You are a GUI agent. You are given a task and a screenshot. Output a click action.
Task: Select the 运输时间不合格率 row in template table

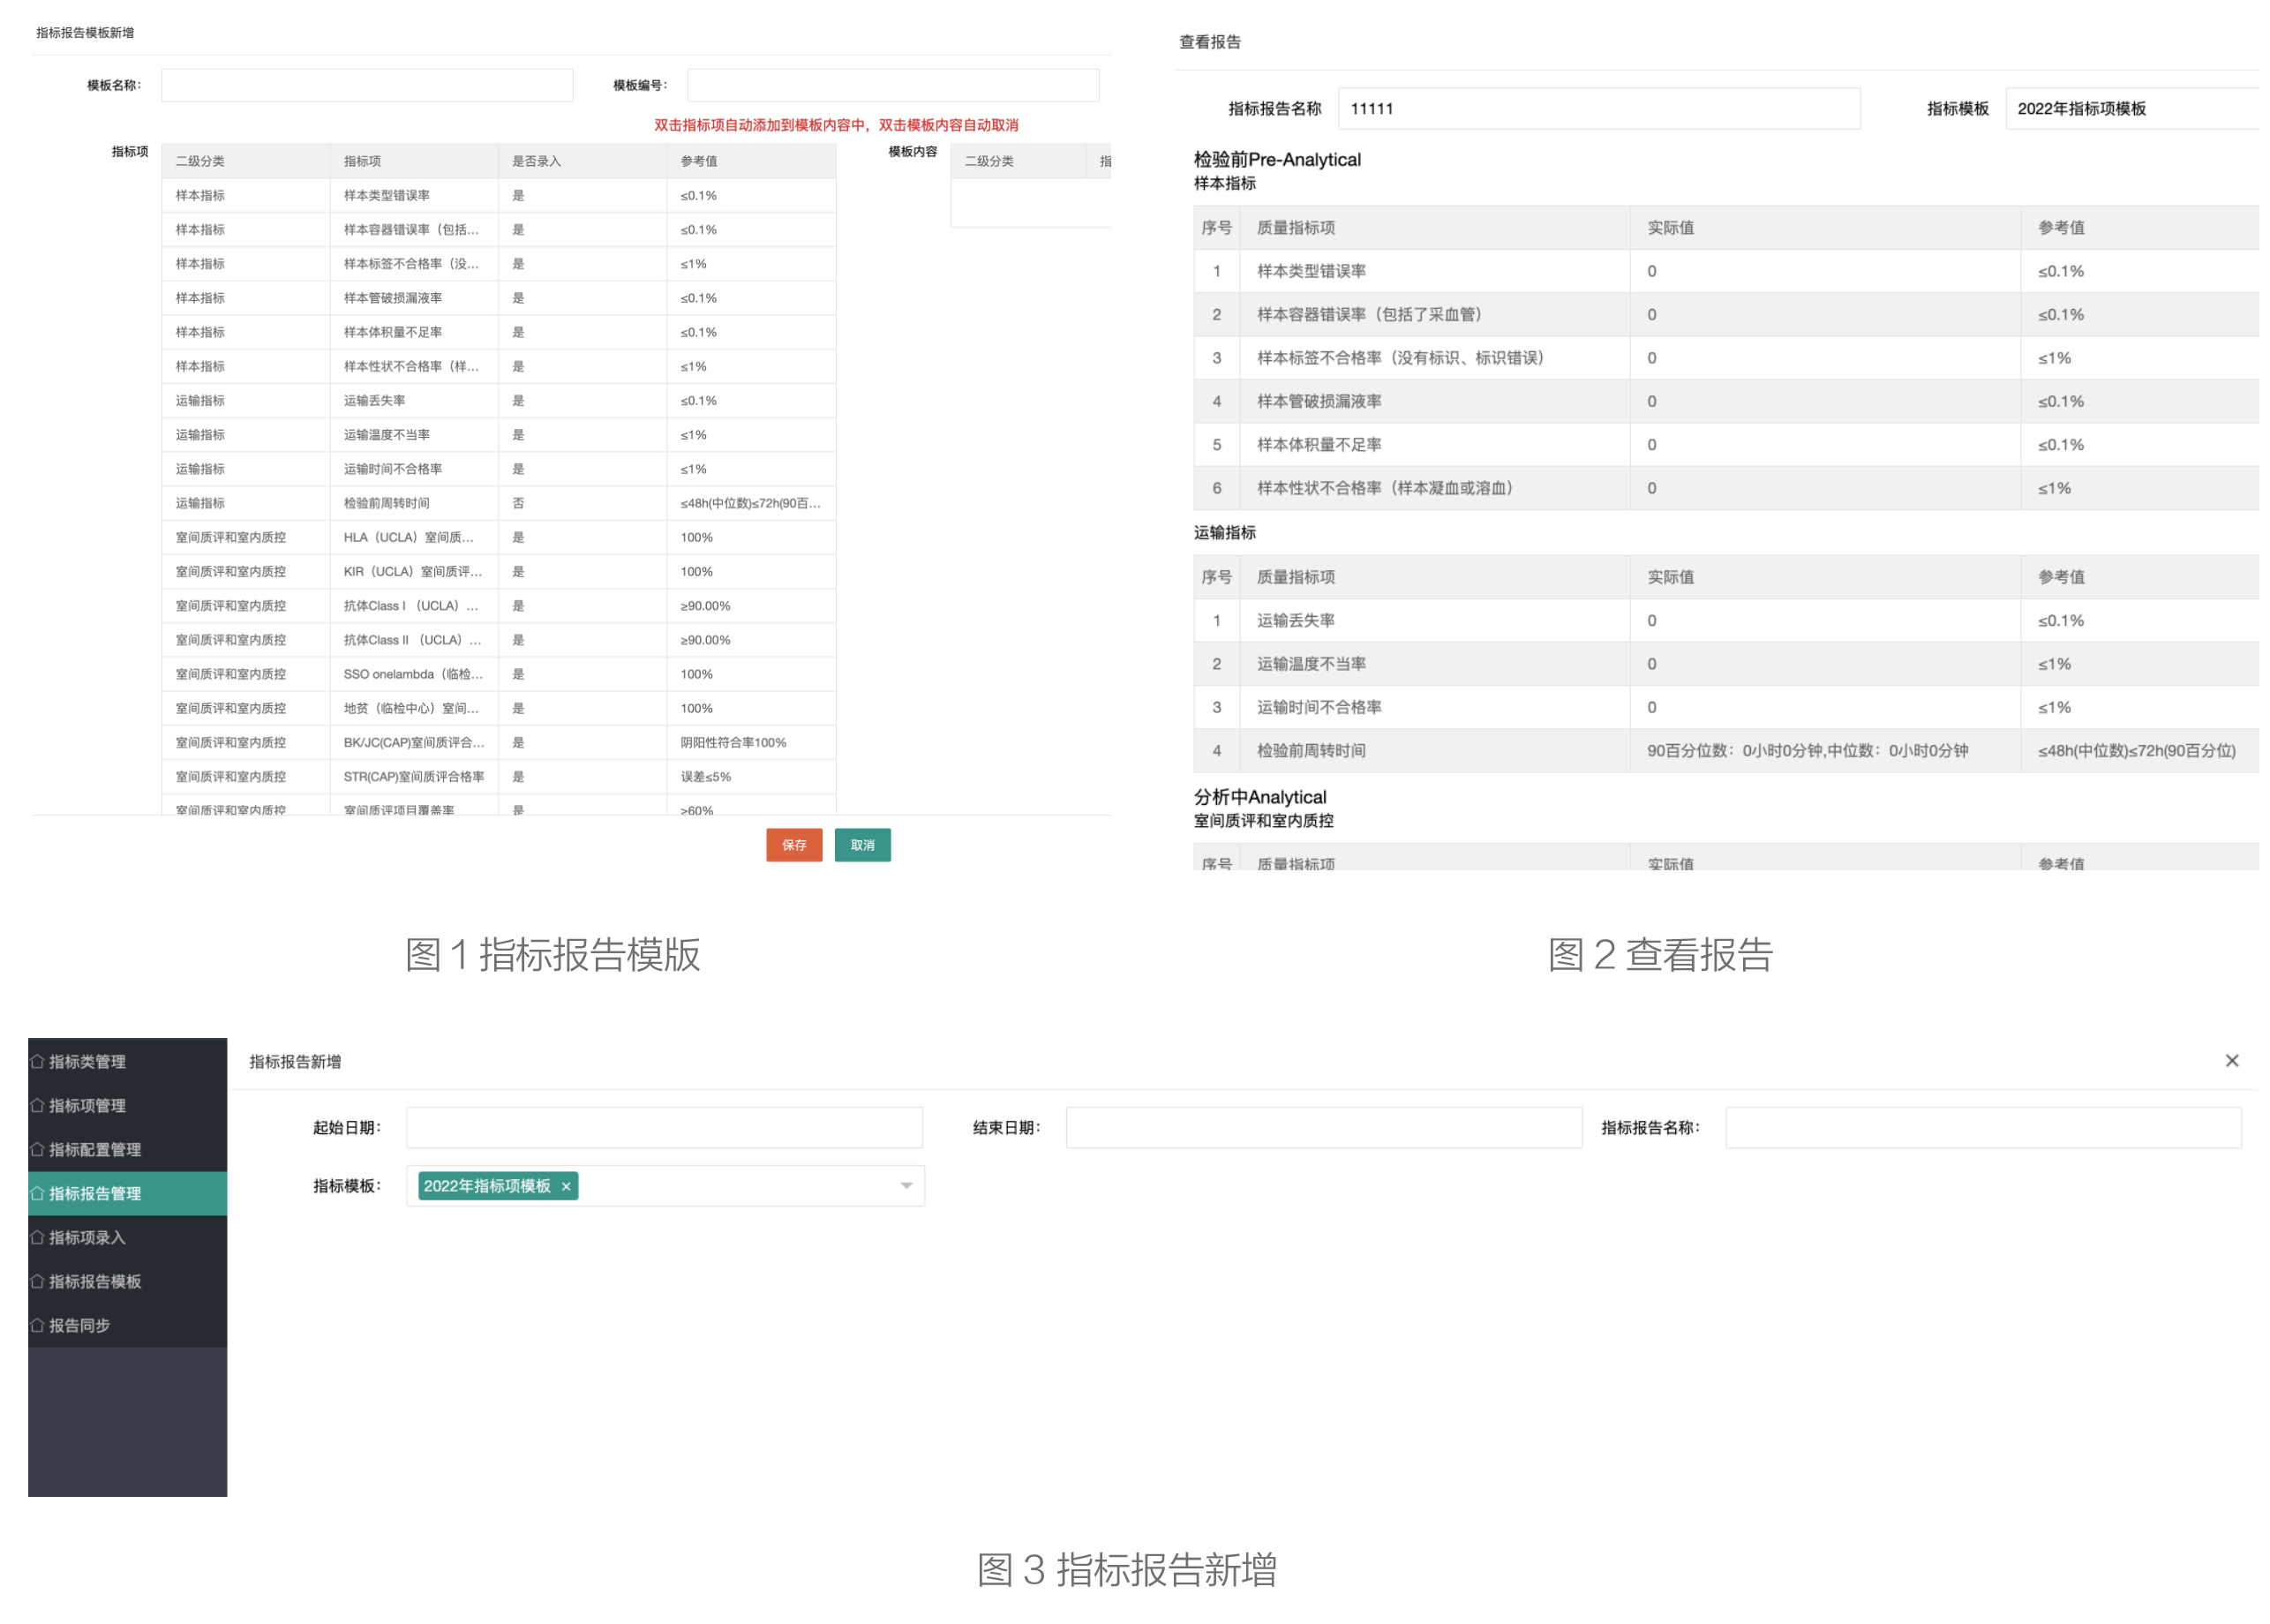coord(498,469)
